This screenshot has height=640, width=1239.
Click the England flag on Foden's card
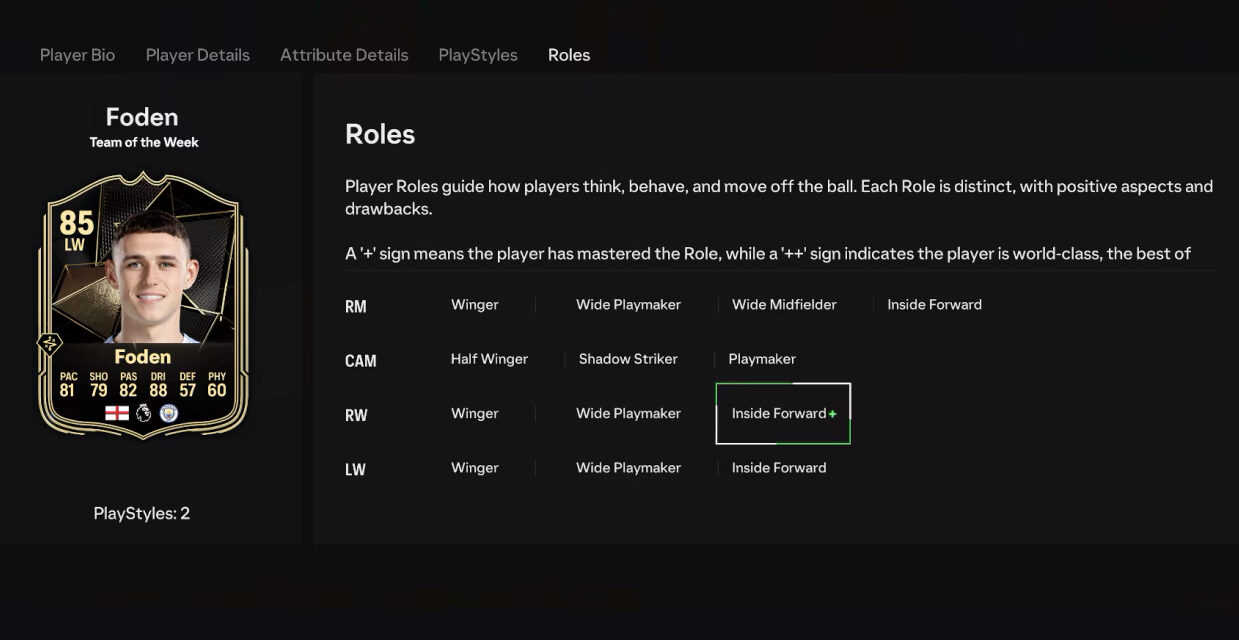point(117,412)
